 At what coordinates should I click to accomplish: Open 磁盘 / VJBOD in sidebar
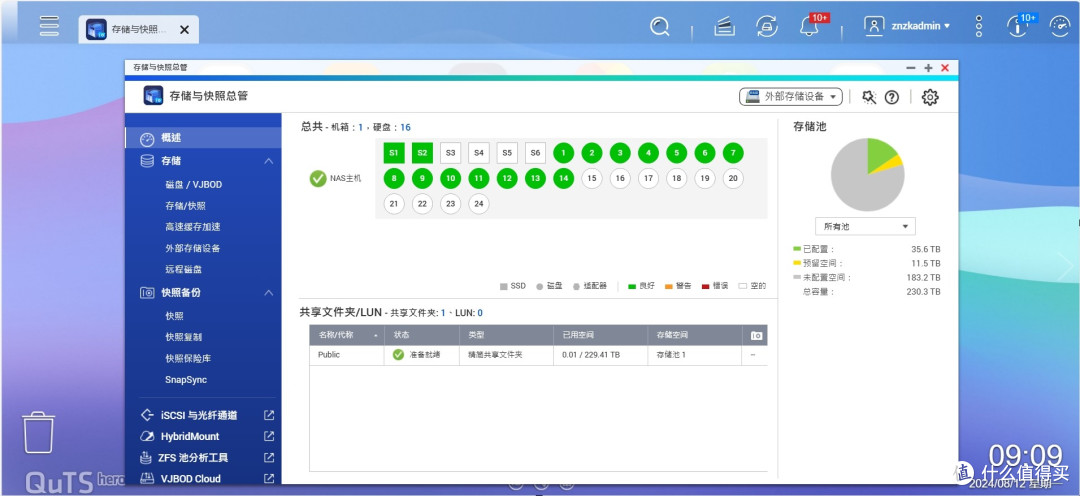194,185
